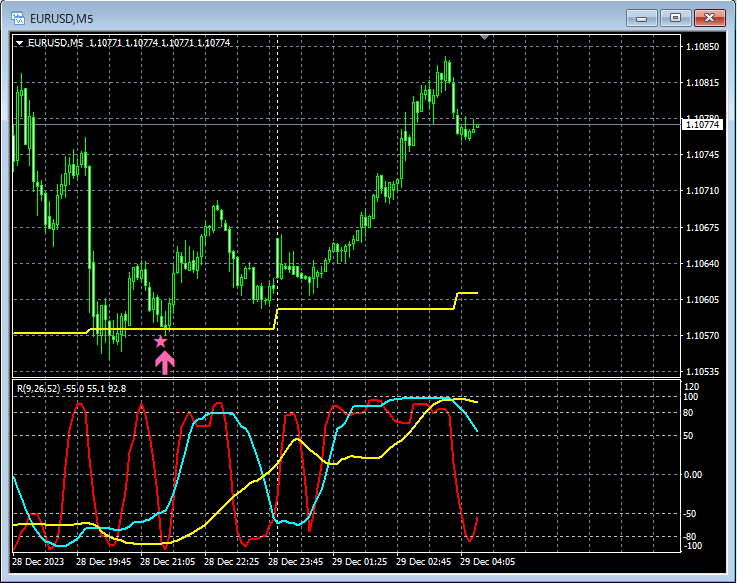The image size is (738, 583).
Task: Minimize the EURUSD,M5 chart window
Action: (641, 18)
